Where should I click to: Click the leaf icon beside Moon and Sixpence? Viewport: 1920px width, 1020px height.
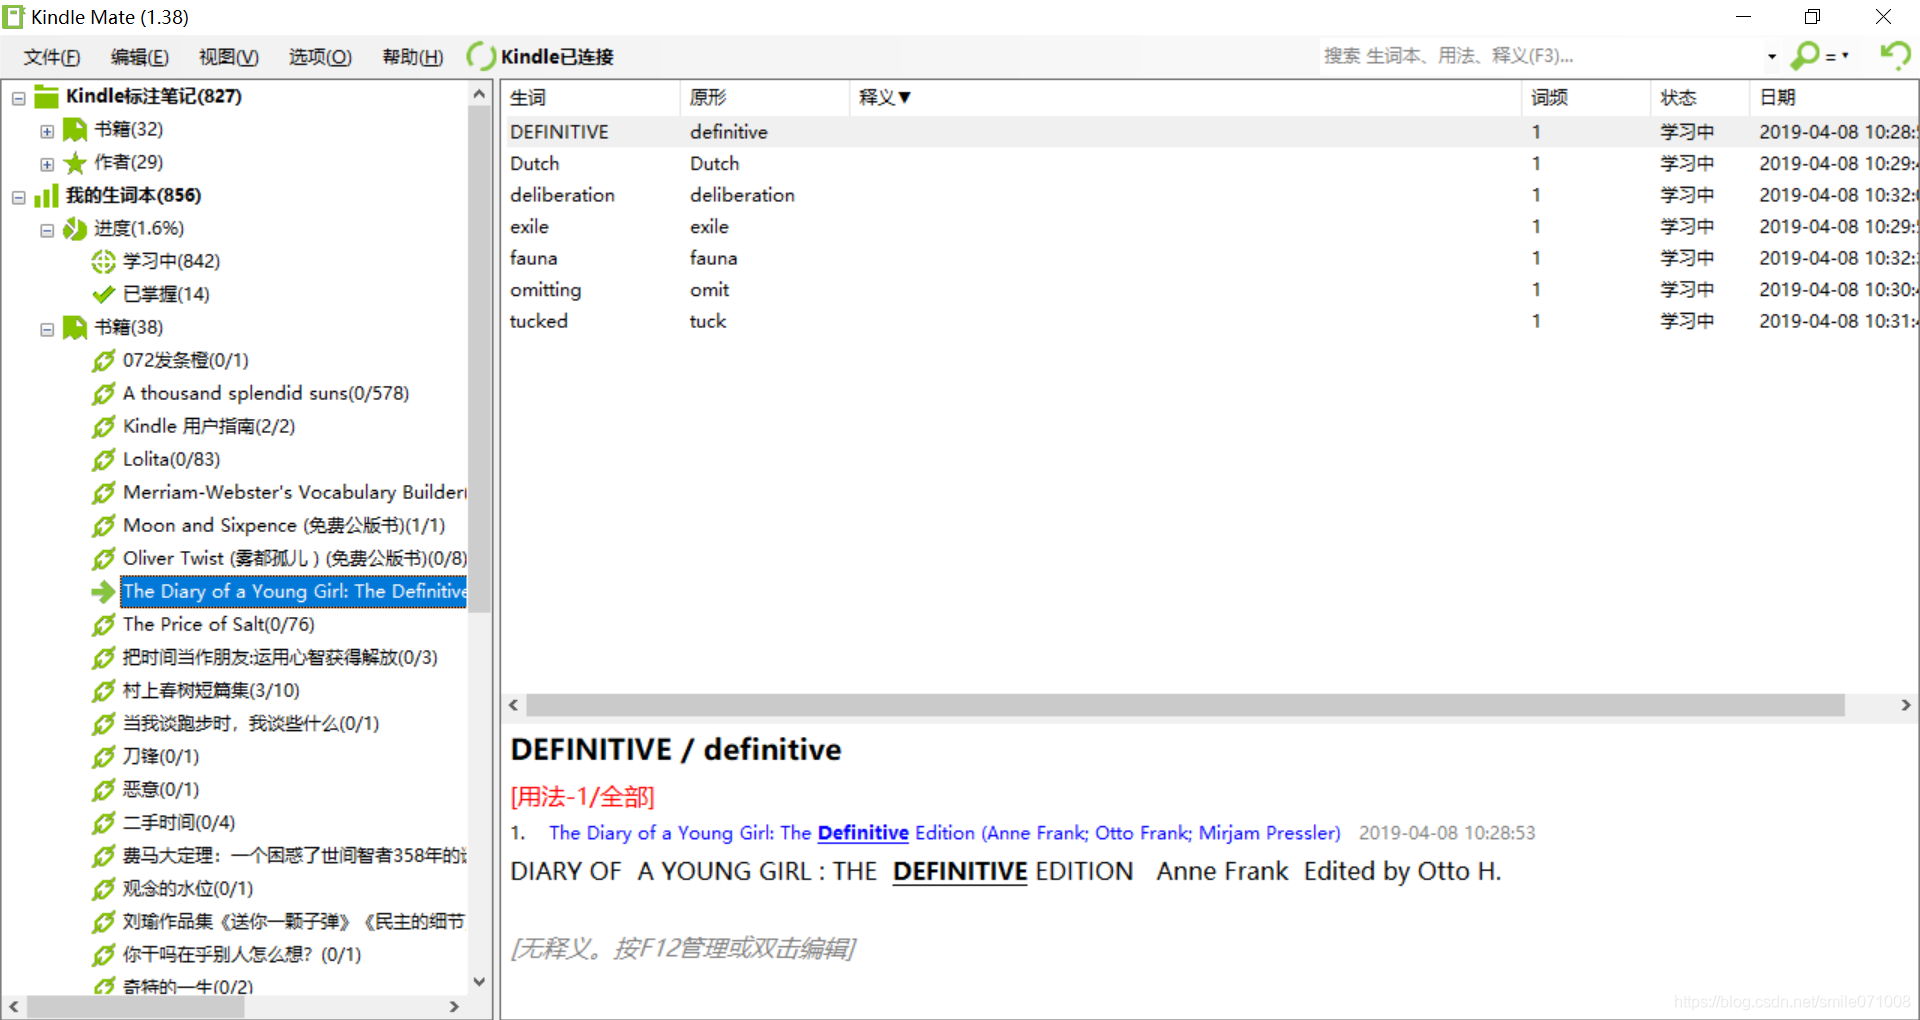(x=103, y=525)
